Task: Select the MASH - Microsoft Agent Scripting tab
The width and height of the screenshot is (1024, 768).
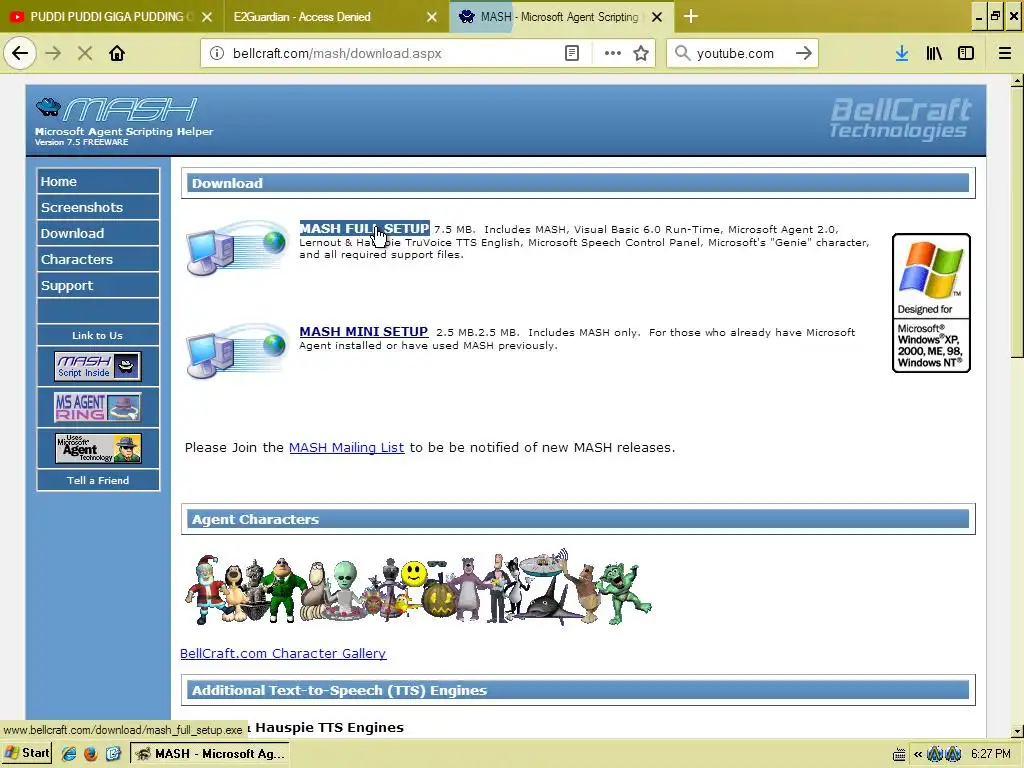Action: tap(560, 17)
